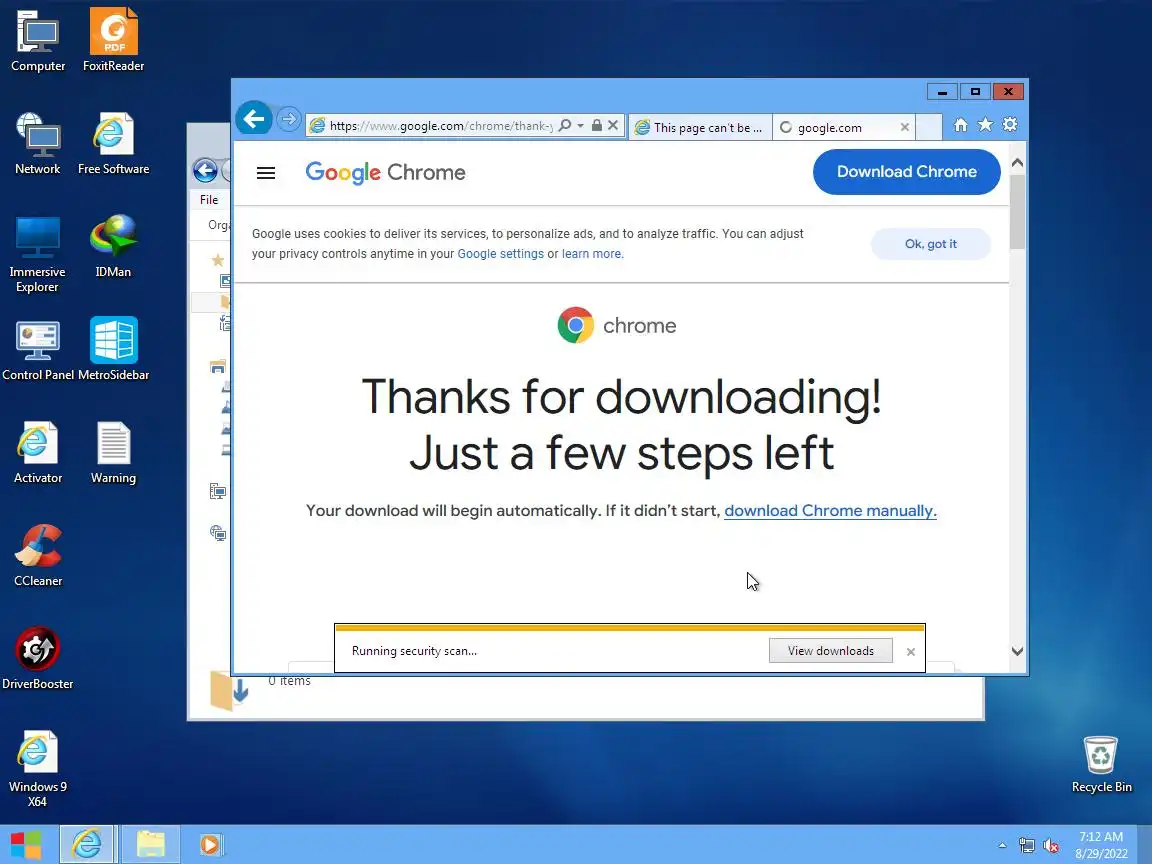Click the security lock icon in address bar
This screenshot has width=1152, height=864.
click(x=597, y=126)
